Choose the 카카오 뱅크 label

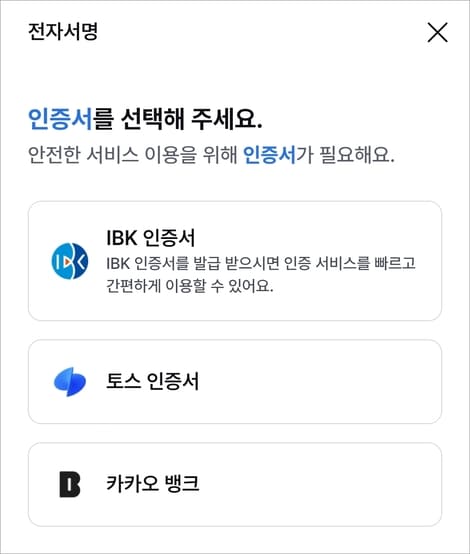coord(153,483)
